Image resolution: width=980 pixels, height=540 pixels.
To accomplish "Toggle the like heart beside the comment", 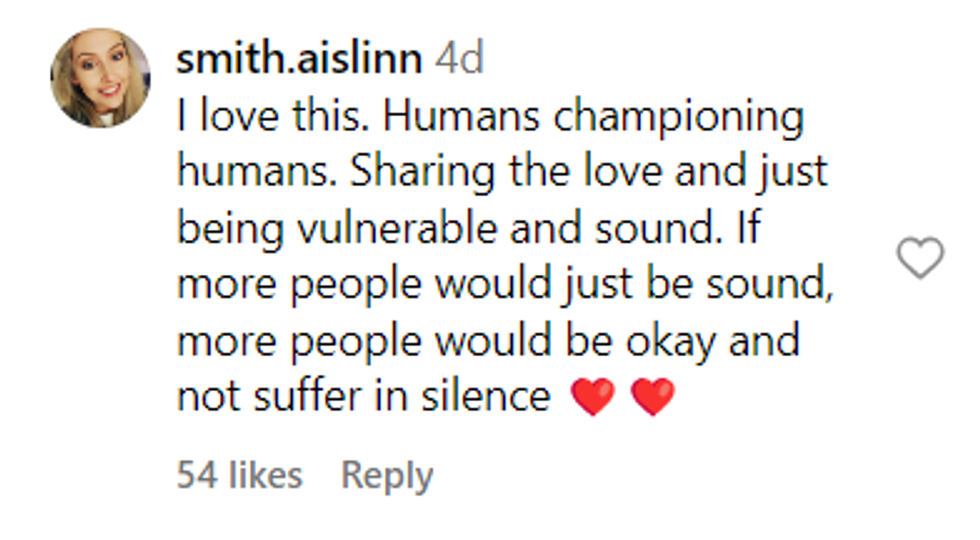I will [919, 258].
